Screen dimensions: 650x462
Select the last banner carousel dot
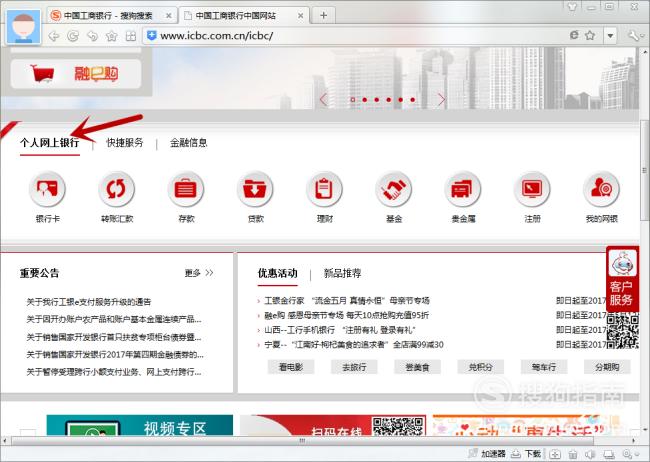412,100
